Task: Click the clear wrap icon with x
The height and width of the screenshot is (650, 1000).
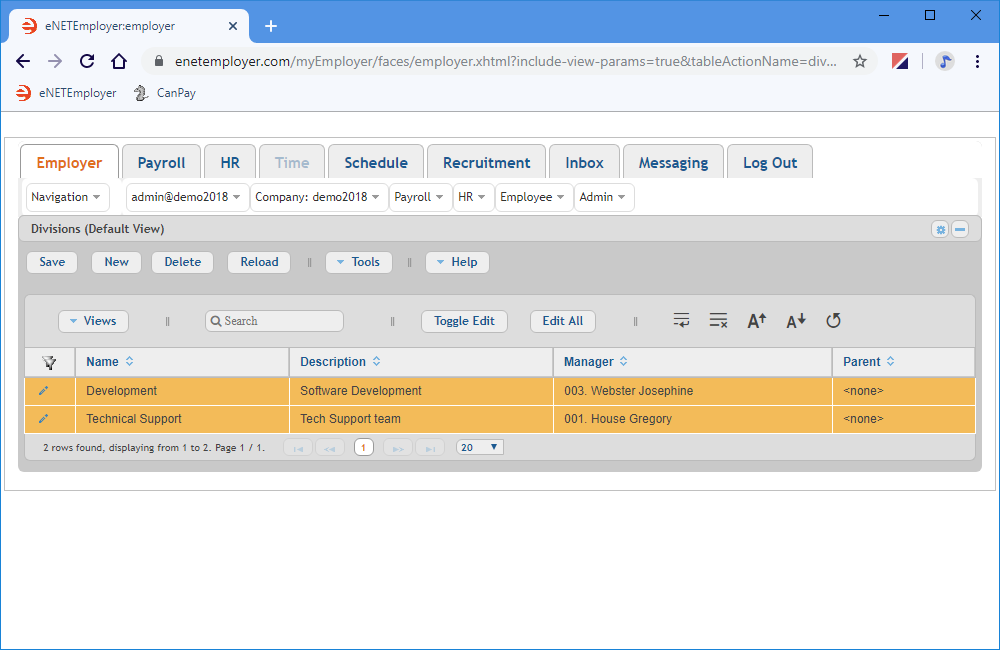Action: 718,321
